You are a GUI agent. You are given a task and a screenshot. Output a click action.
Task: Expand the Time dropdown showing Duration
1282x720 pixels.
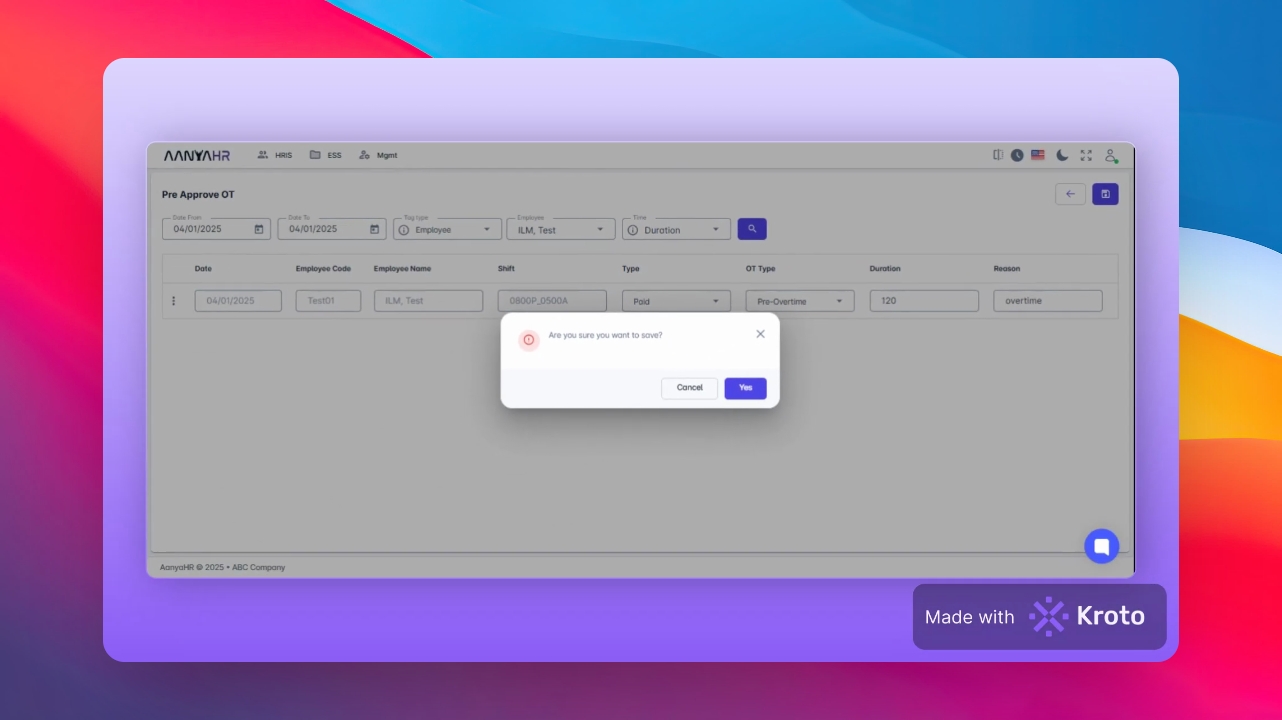click(x=676, y=229)
